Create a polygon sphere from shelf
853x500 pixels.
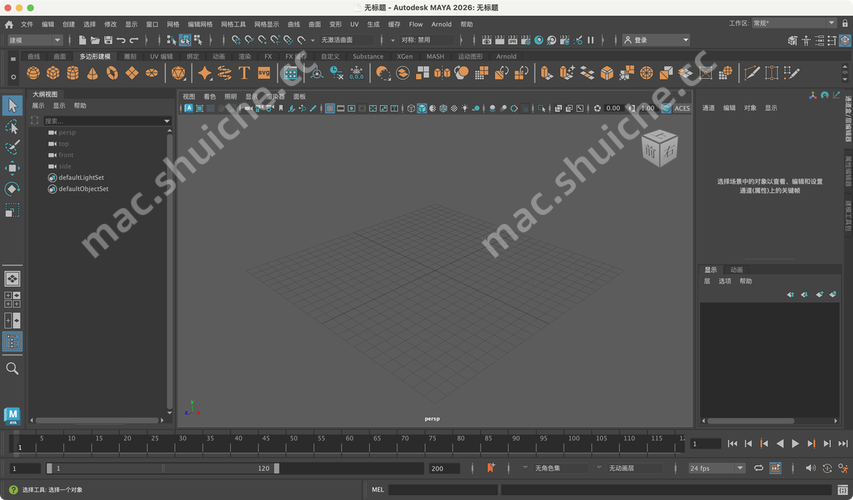[x=33, y=73]
